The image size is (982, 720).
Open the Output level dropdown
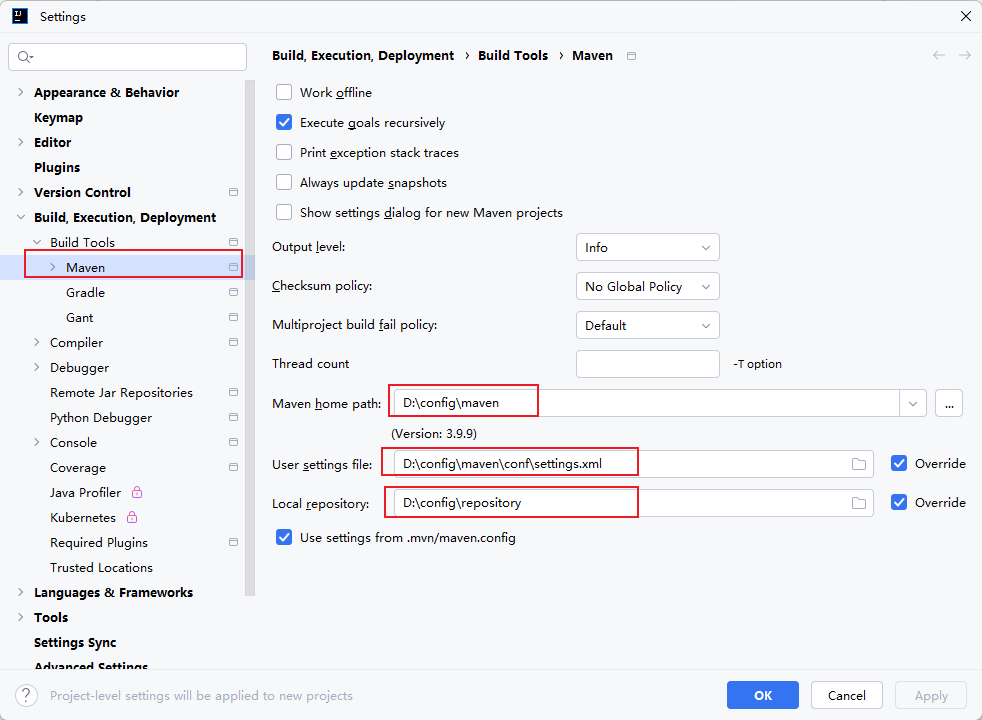point(648,247)
